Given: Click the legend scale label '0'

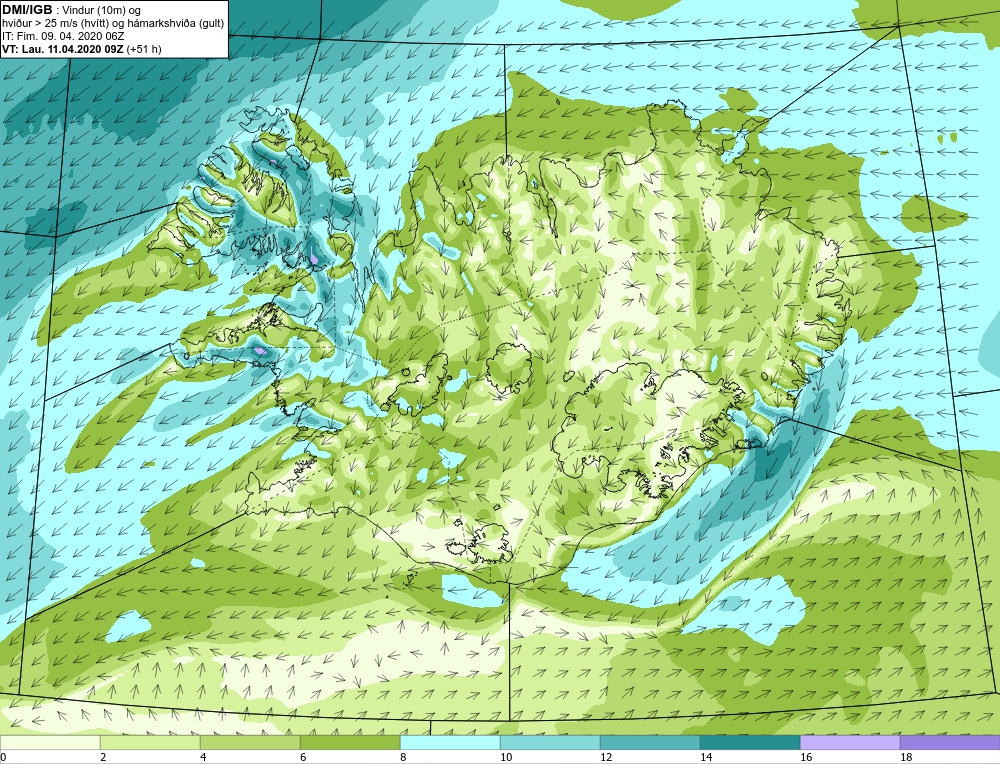Looking at the screenshot, I should 4,757.
